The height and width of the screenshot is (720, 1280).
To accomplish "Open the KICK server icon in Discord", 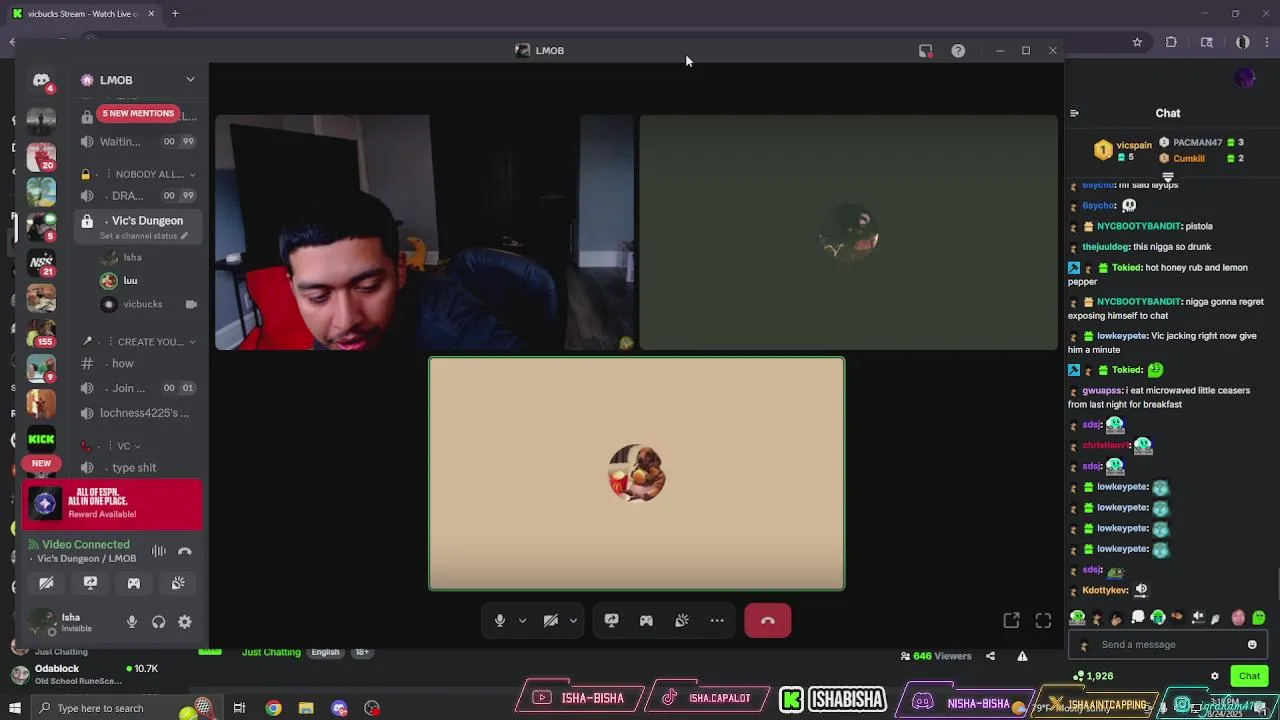I will (x=41, y=439).
